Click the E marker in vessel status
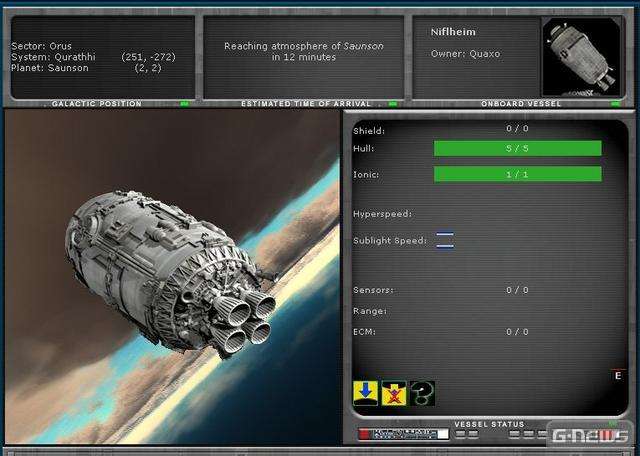The image size is (640, 456). (618, 375)
